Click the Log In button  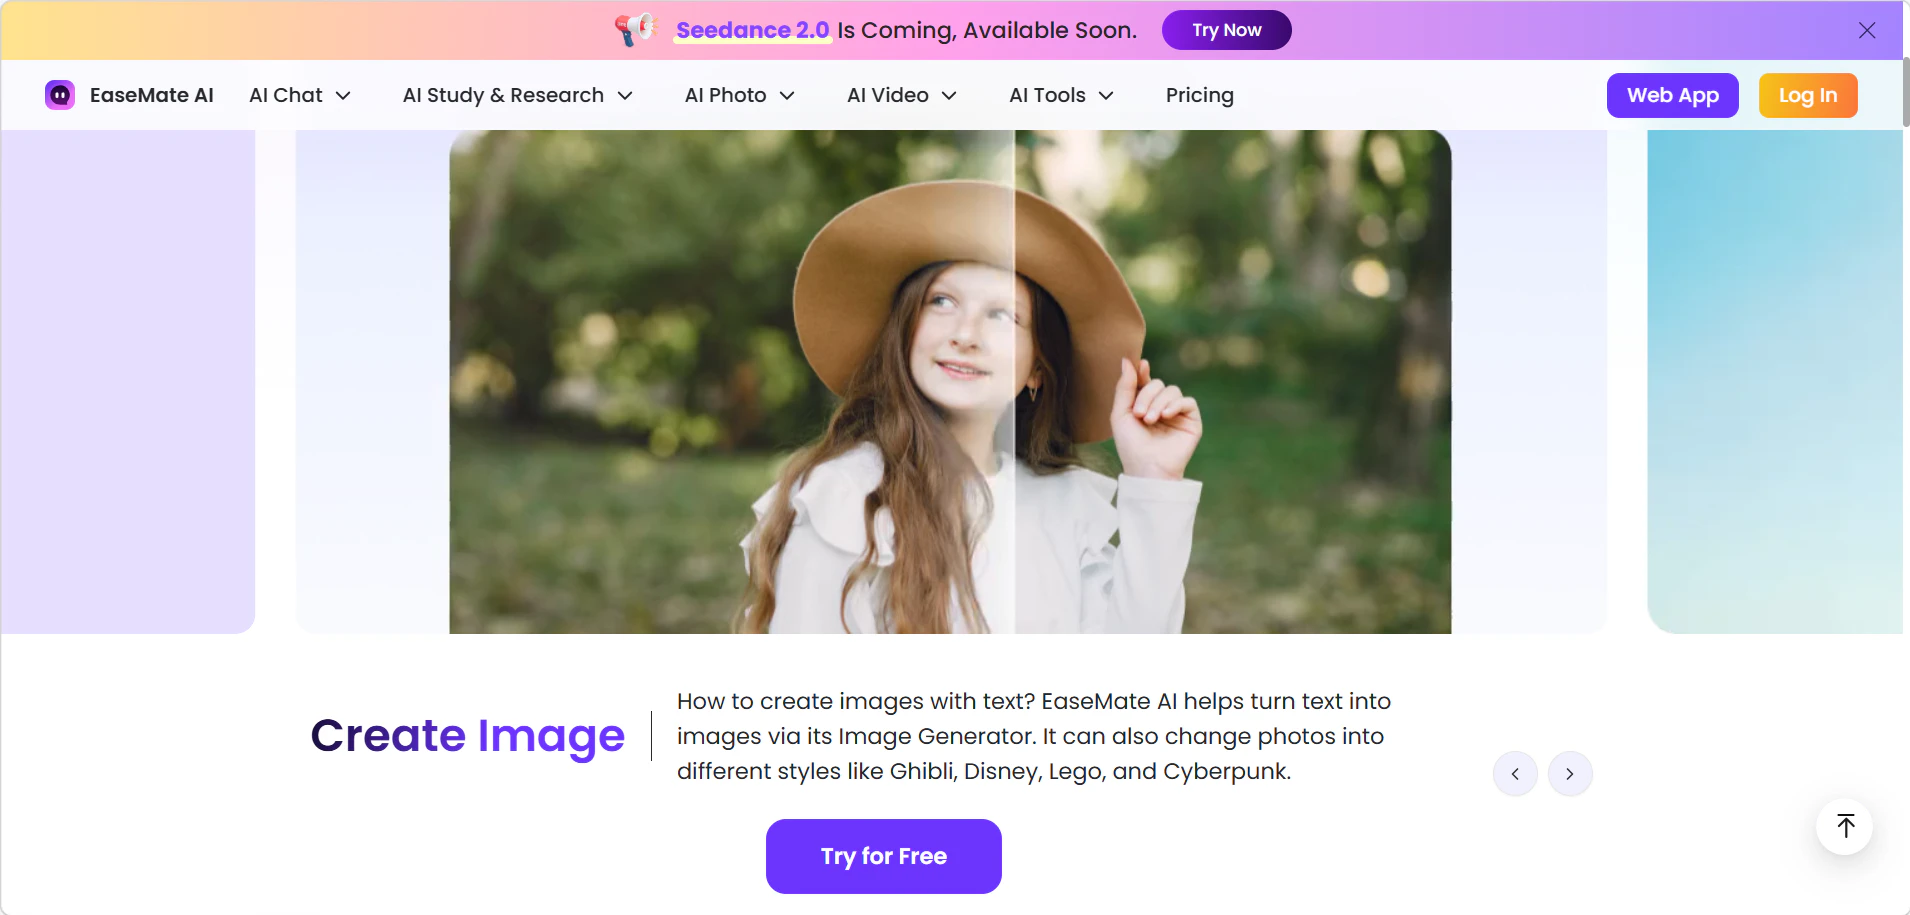pyautogui.click(x=1809, y=95)
